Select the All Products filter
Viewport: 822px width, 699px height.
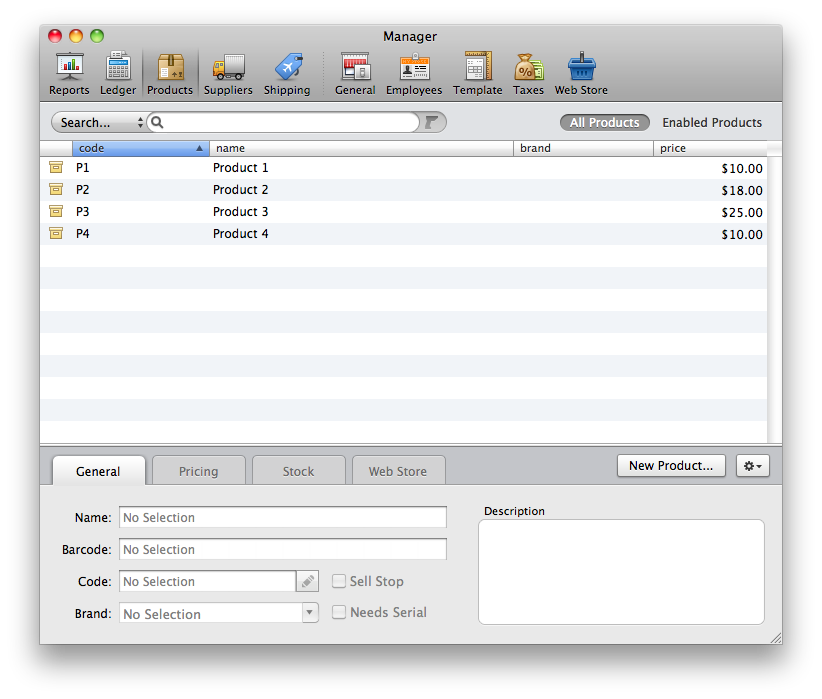pyautogui.click(x=604, y=122)
